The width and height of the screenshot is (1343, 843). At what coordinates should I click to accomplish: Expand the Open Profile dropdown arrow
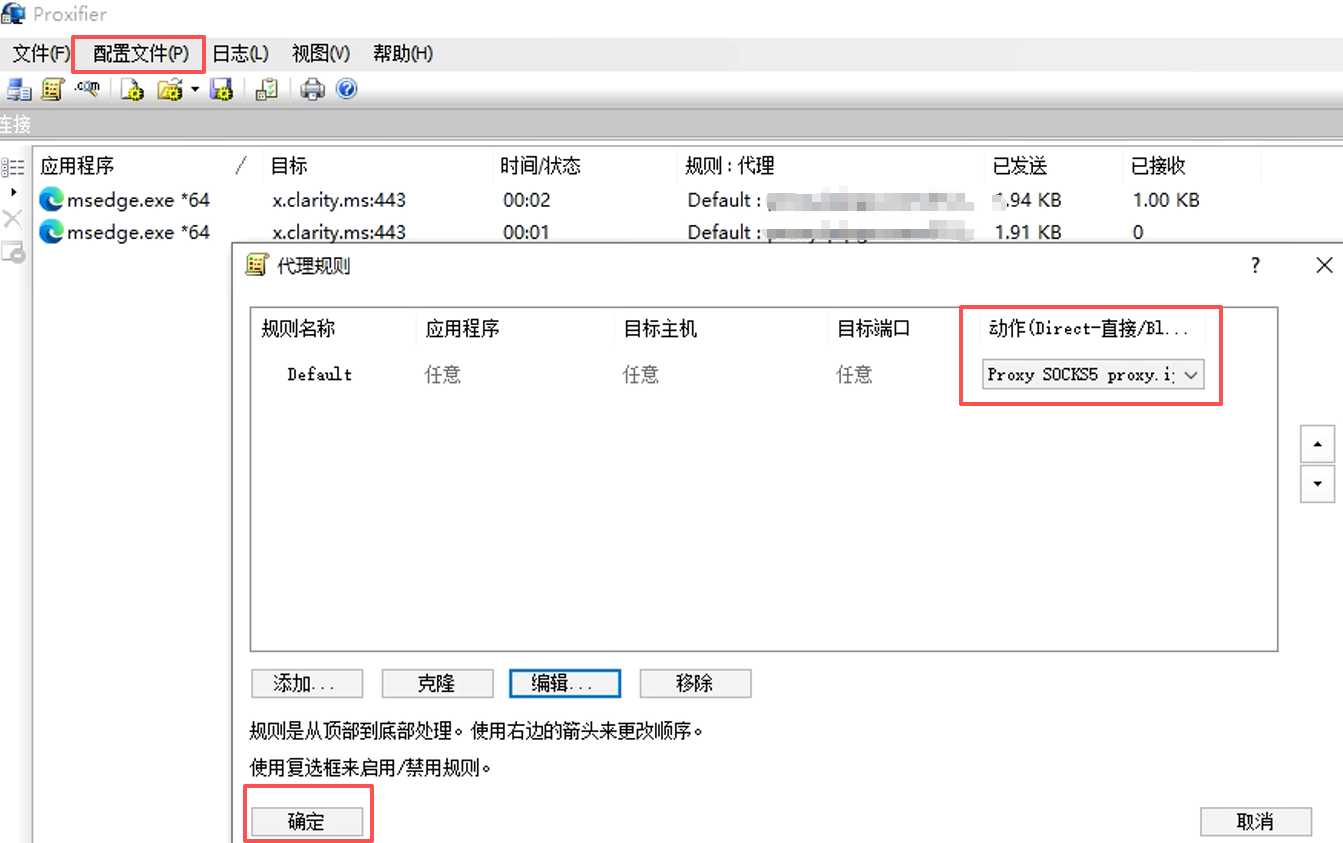click(x=195, y=90)
